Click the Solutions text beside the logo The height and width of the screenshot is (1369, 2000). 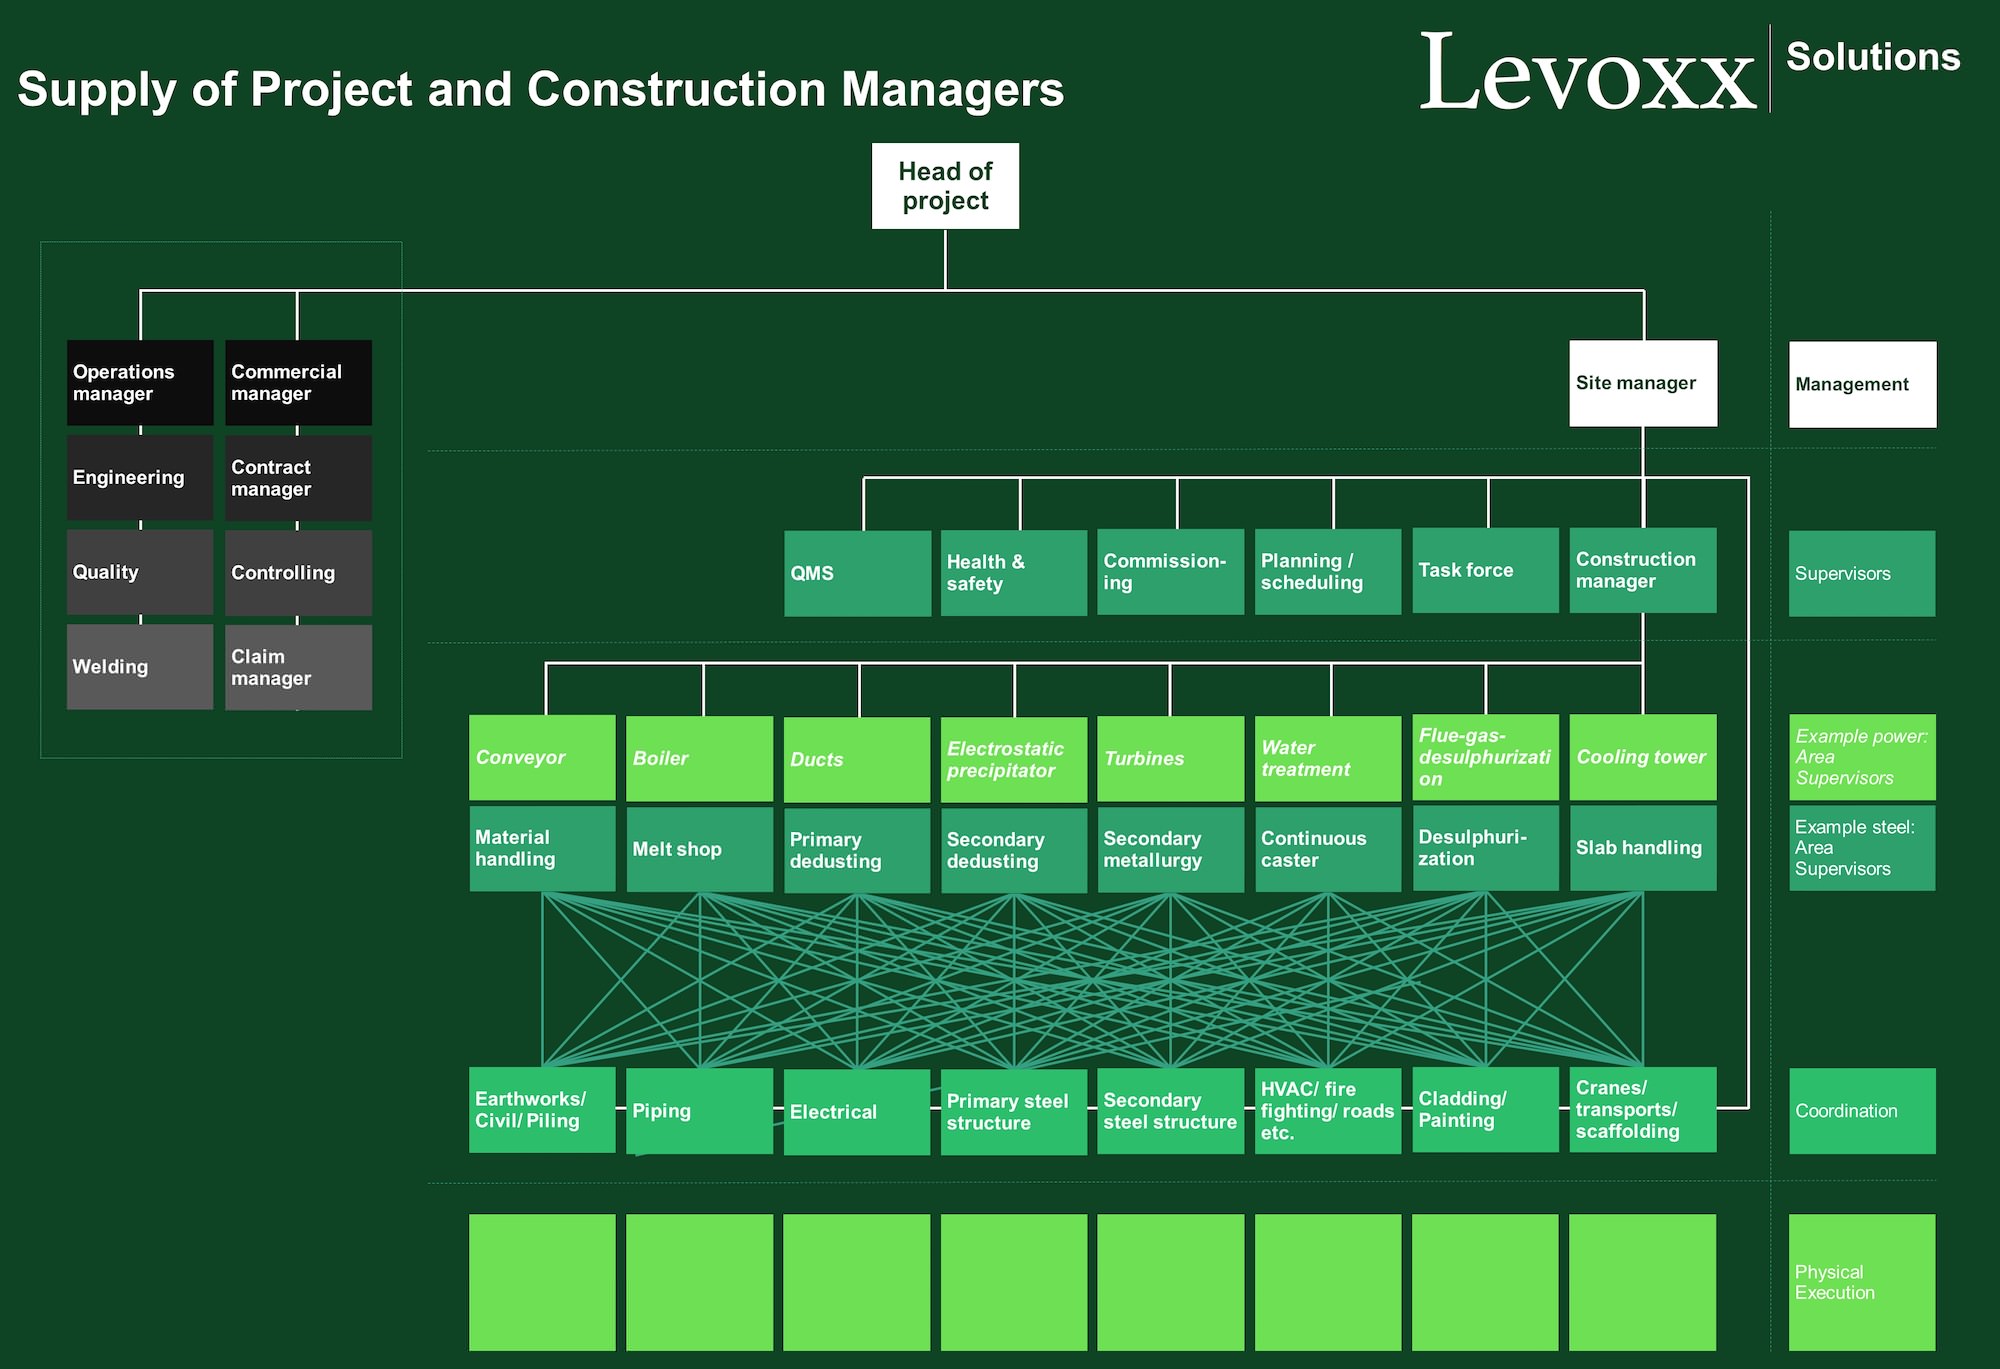coord(1873,57)
